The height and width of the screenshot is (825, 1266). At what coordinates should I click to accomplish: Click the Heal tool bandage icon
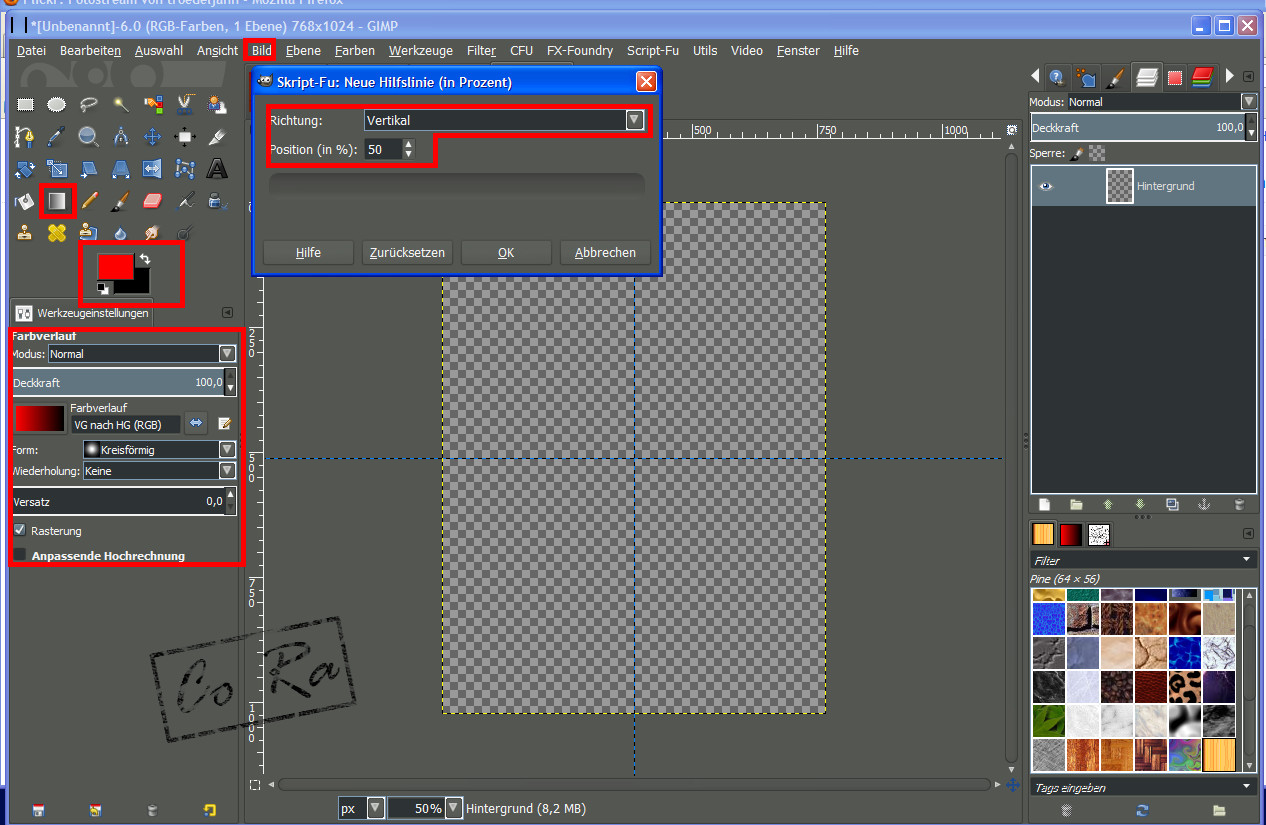pos(57,234)
